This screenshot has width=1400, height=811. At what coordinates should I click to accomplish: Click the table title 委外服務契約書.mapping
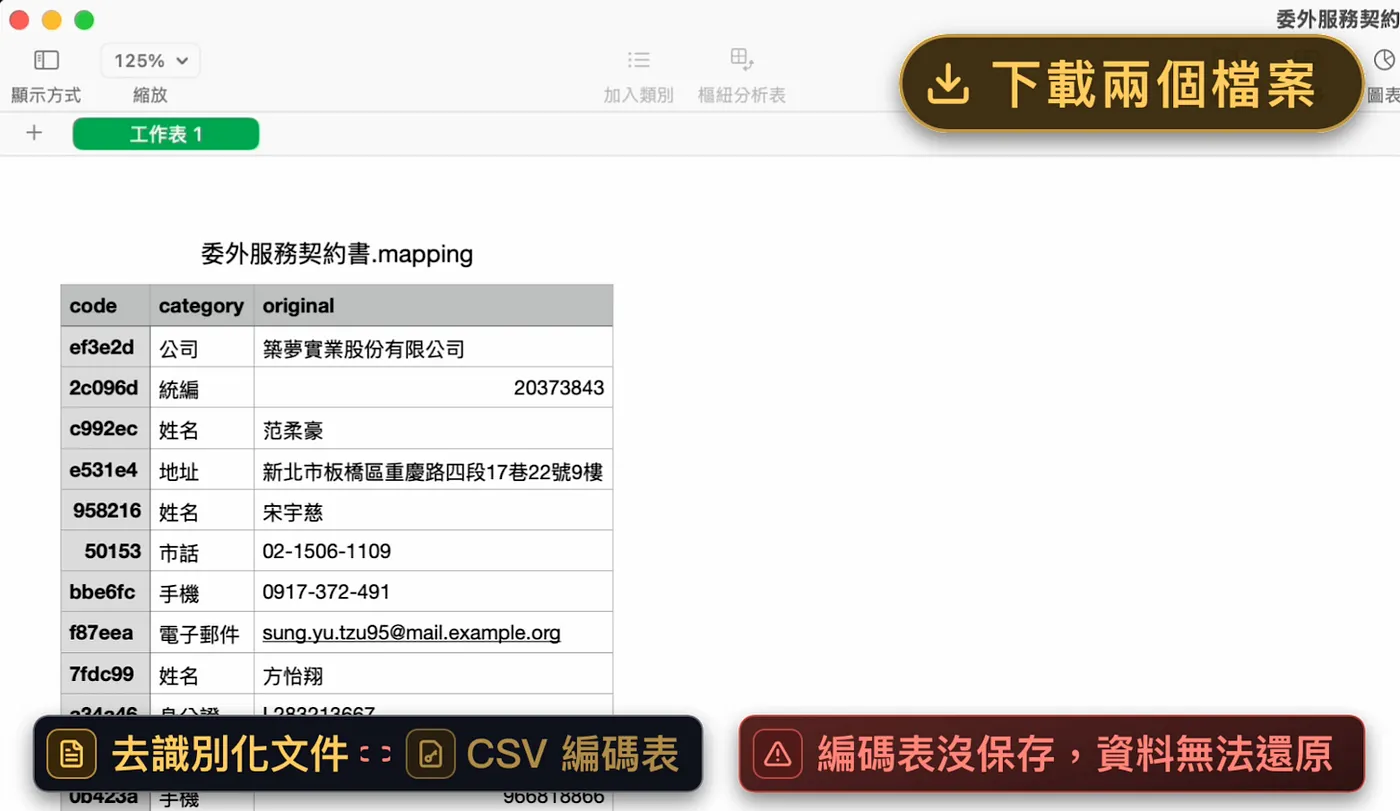(x=337, y=254)
